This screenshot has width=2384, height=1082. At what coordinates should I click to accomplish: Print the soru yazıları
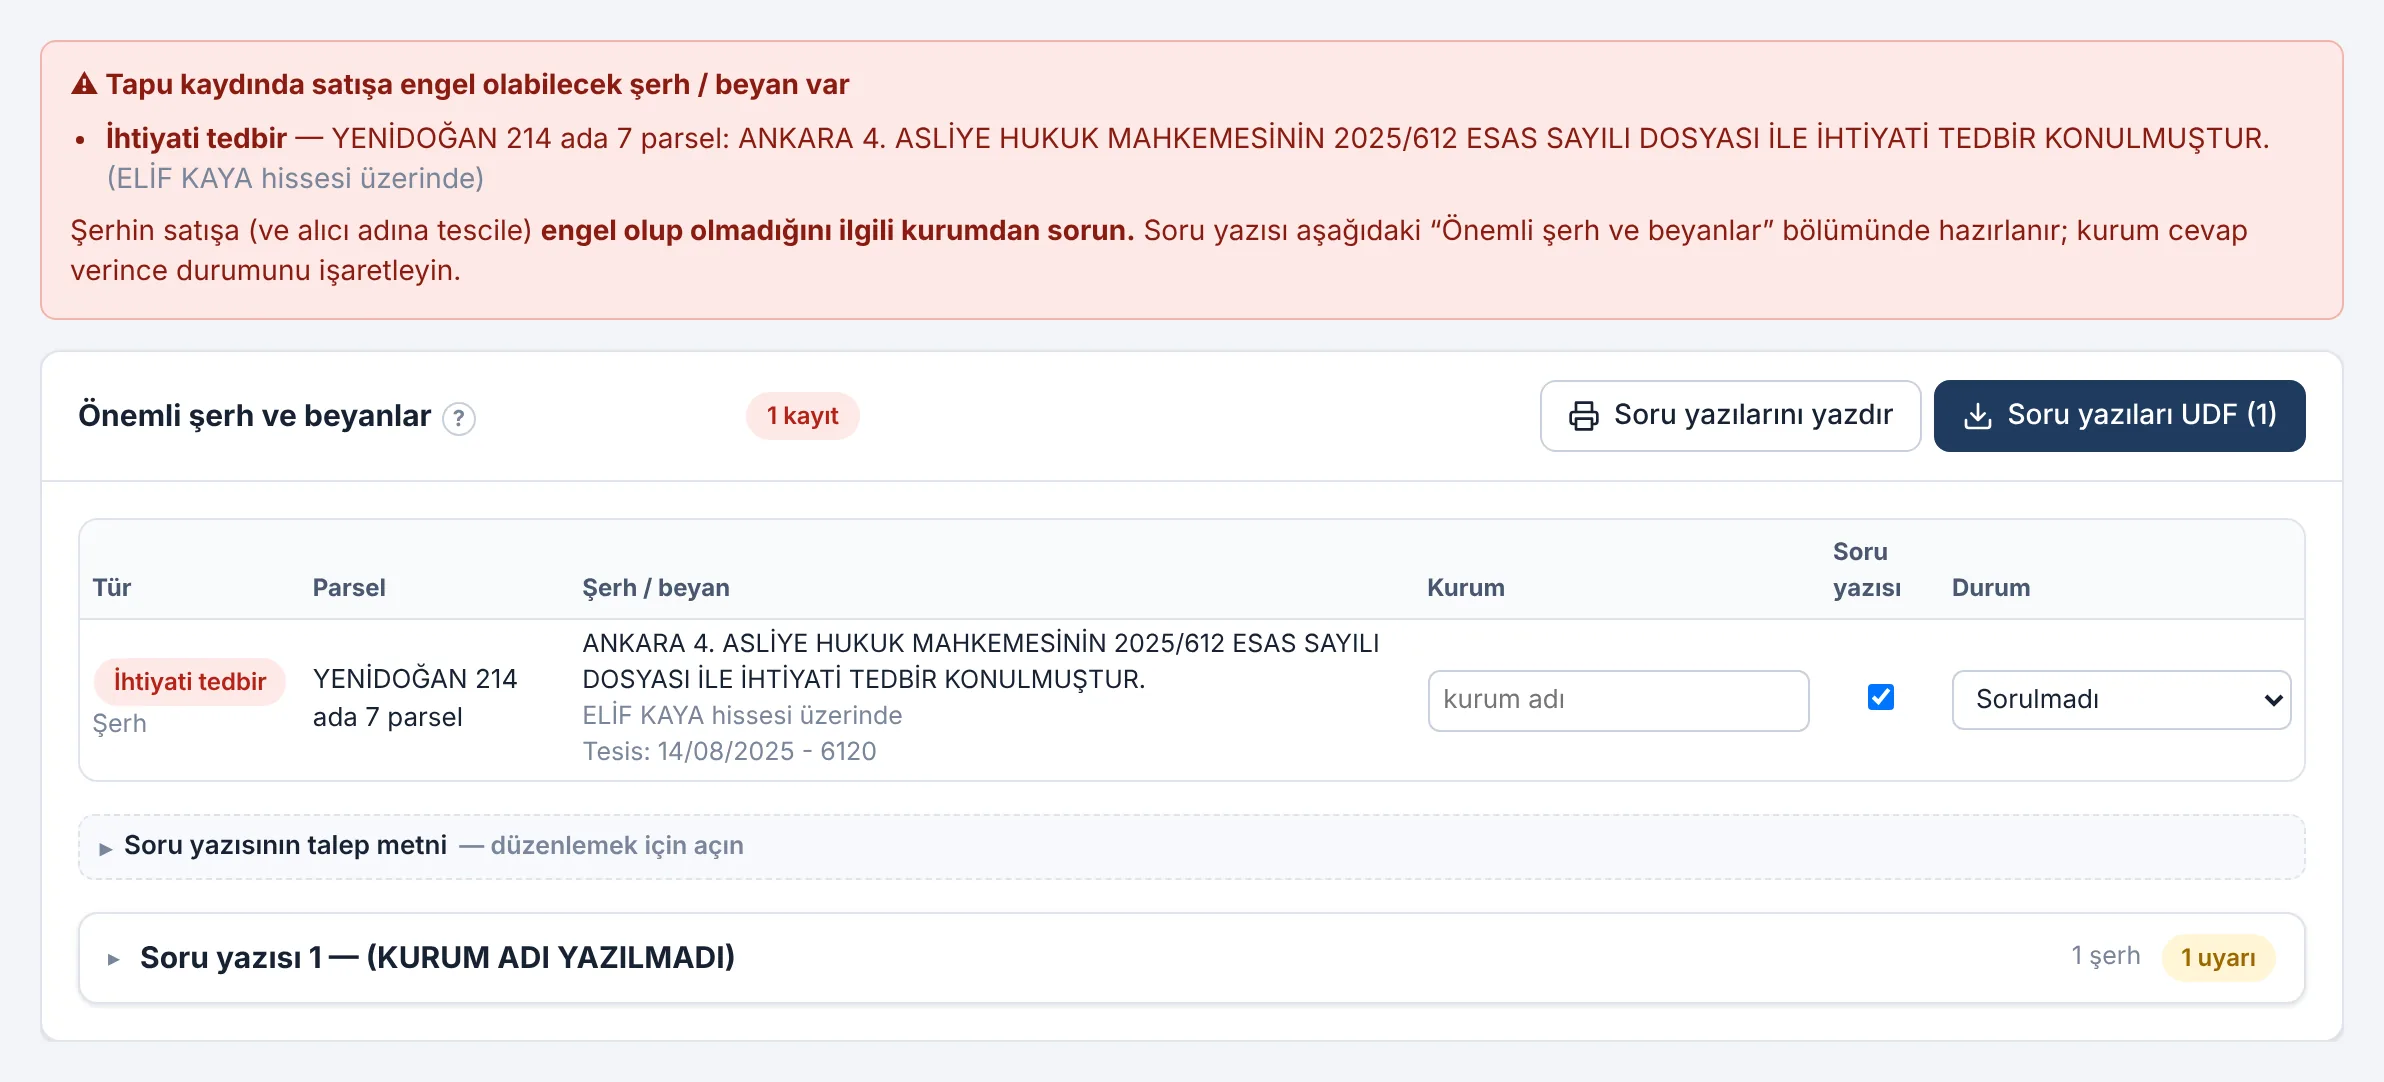[1730, 416]
